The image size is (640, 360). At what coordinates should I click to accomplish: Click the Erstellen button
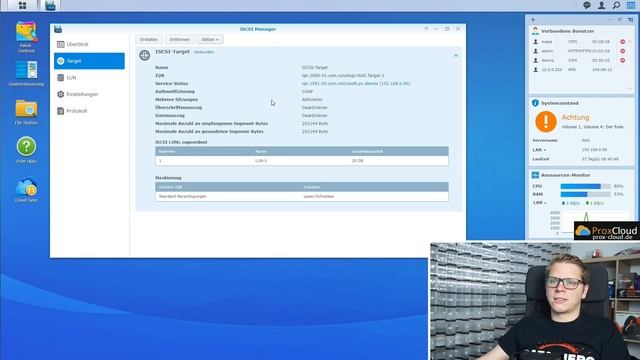tap(149, 40)
